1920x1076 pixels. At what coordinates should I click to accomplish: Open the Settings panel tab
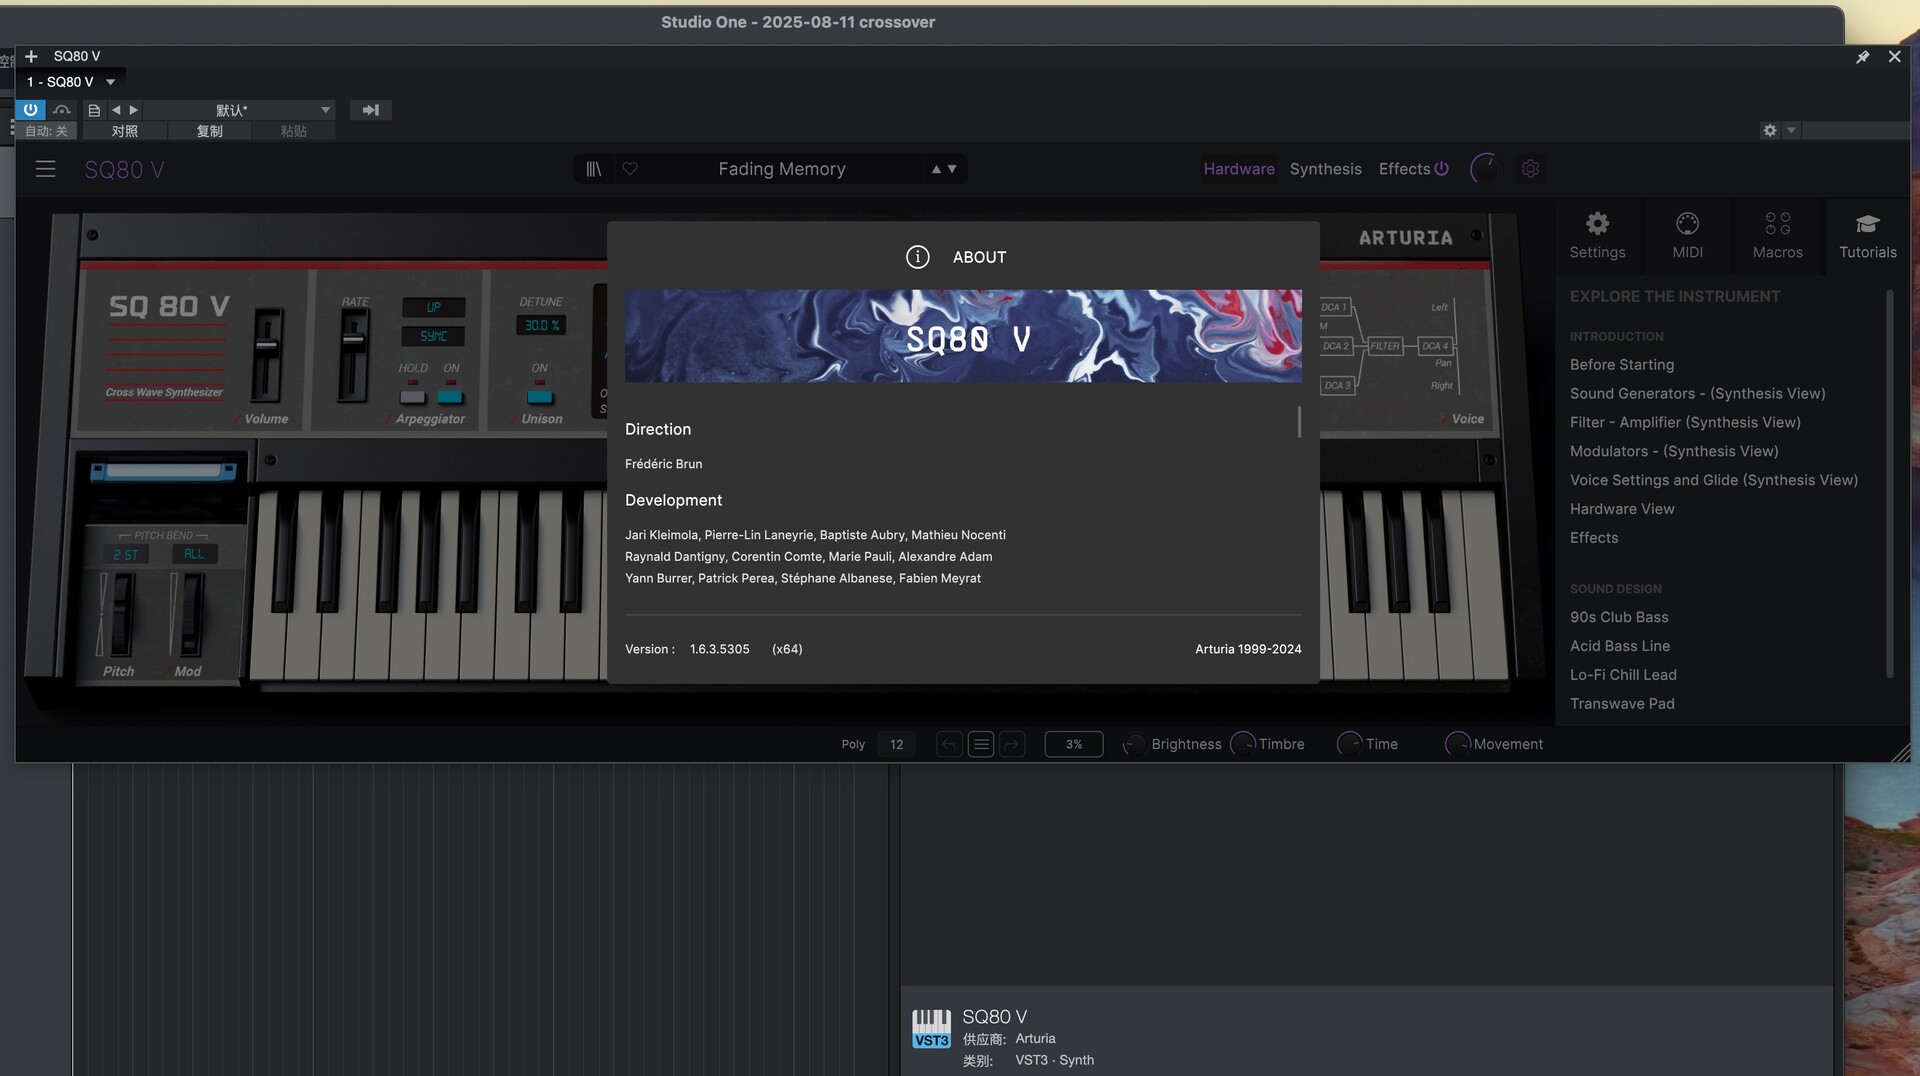tap(1597, 236)
